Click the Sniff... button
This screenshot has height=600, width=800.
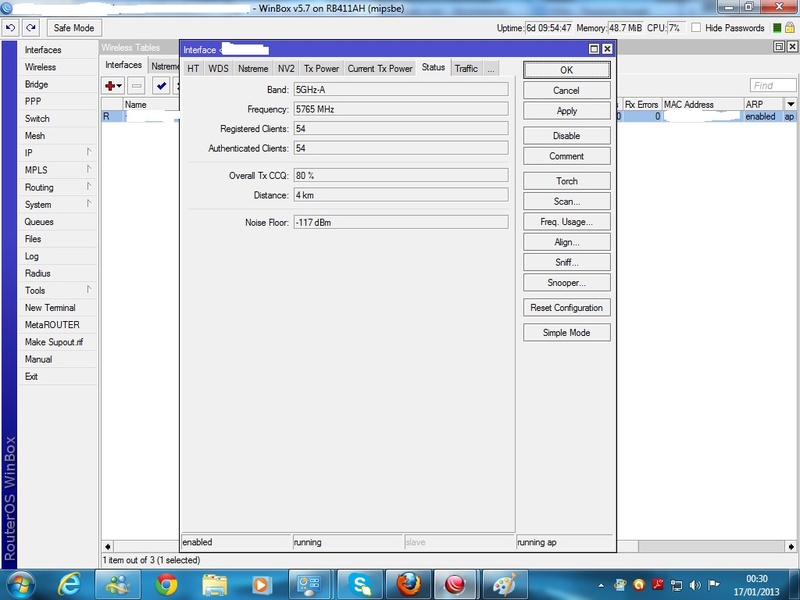coord(566,262)
